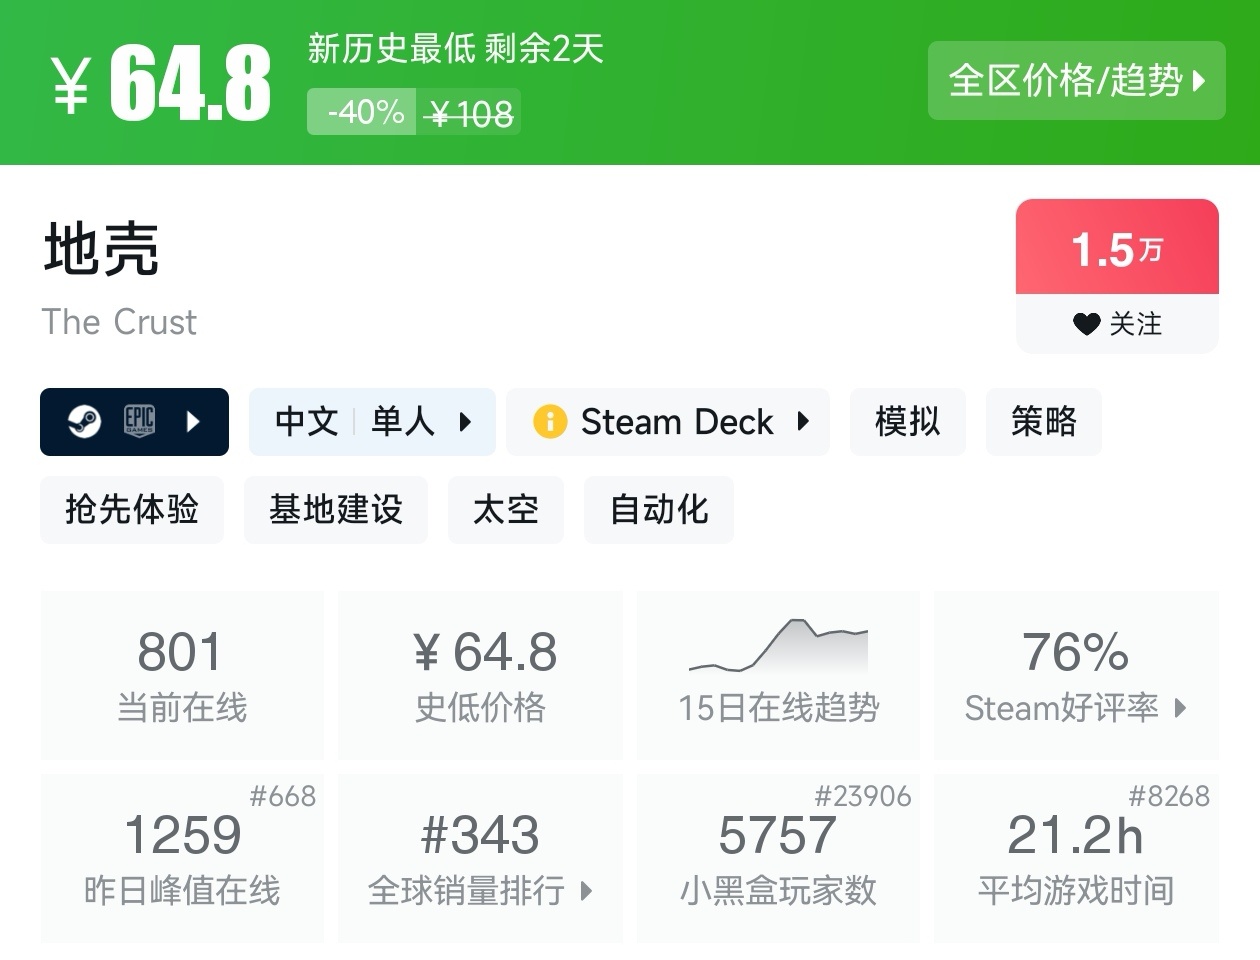Click the heart icon to follow game
Viewport: 1260px width, 960px height.
[1086, 324]
